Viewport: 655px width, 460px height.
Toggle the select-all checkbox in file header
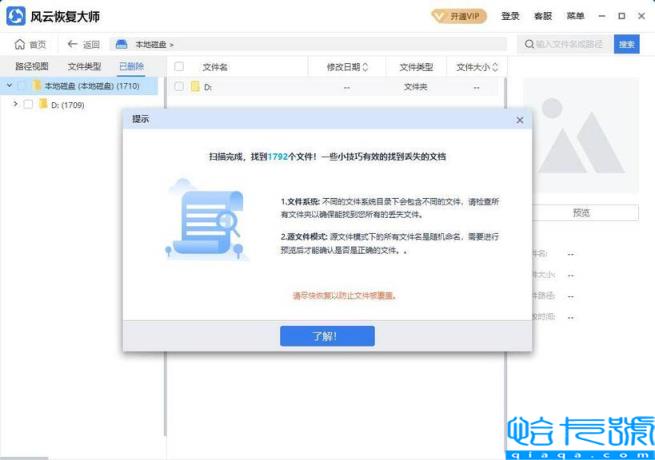coord(179,66)
